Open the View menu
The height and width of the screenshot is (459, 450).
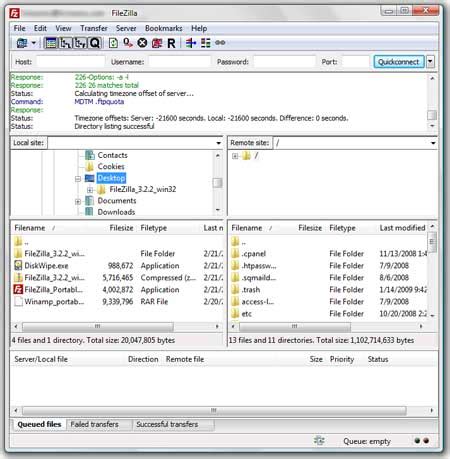coord(63,28)
